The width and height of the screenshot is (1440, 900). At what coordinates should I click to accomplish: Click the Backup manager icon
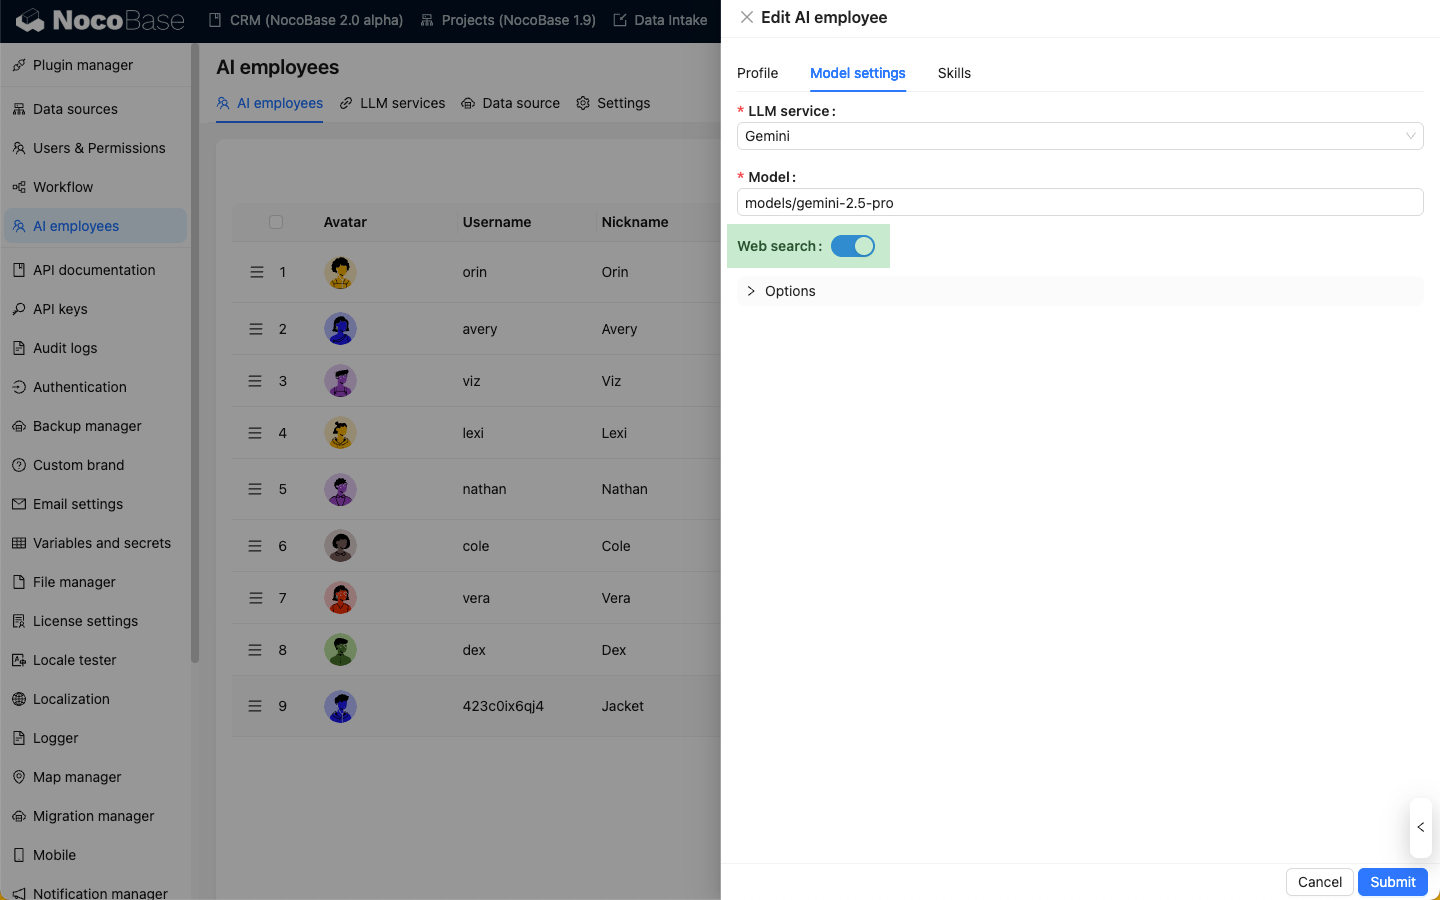tap(19, 426)
